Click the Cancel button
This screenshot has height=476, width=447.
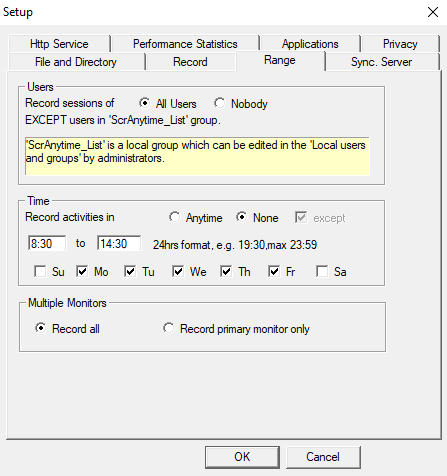323,457
